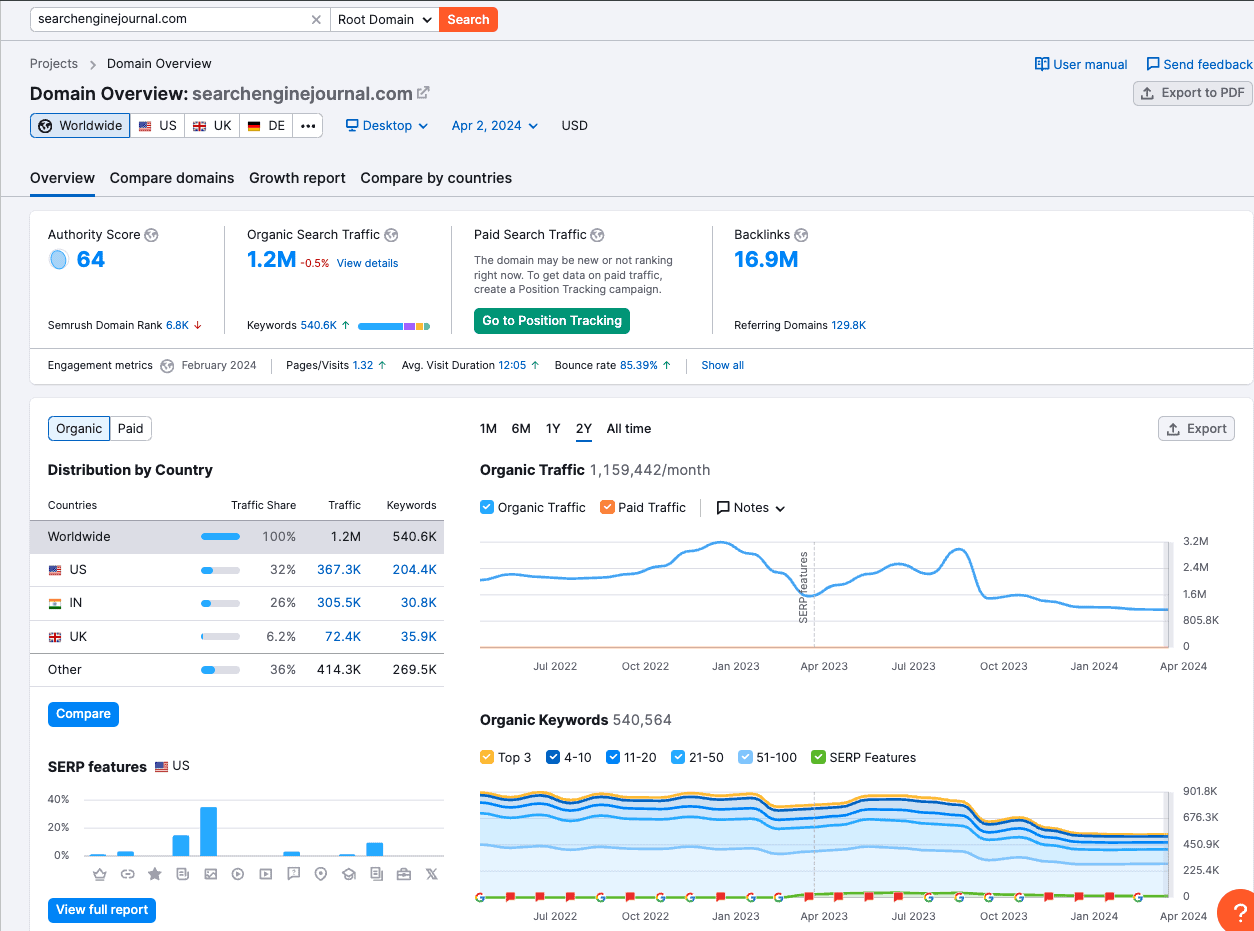Click the globe icon next to Authority Score
This screenshot has height=931, width=1254.
coord(151,235)
